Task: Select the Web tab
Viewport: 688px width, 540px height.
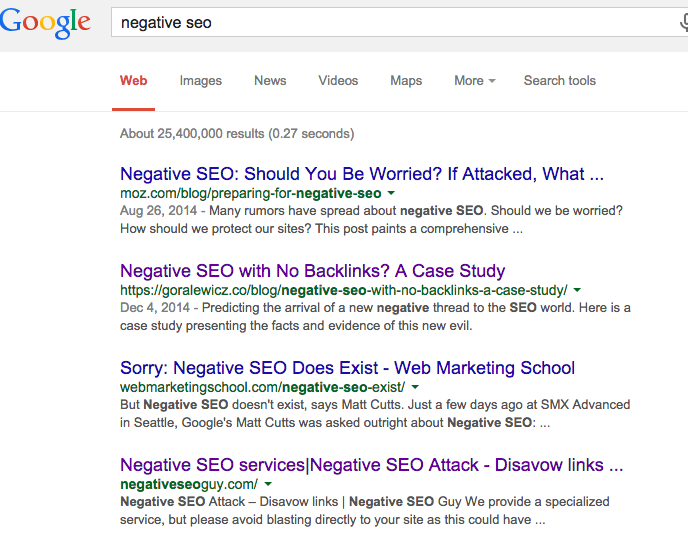Action: coord(133,81)
